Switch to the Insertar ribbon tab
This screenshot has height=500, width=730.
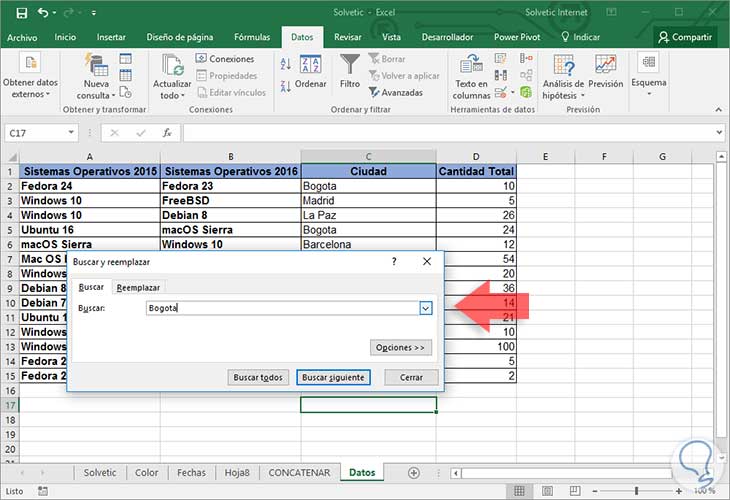click(111, 37)
